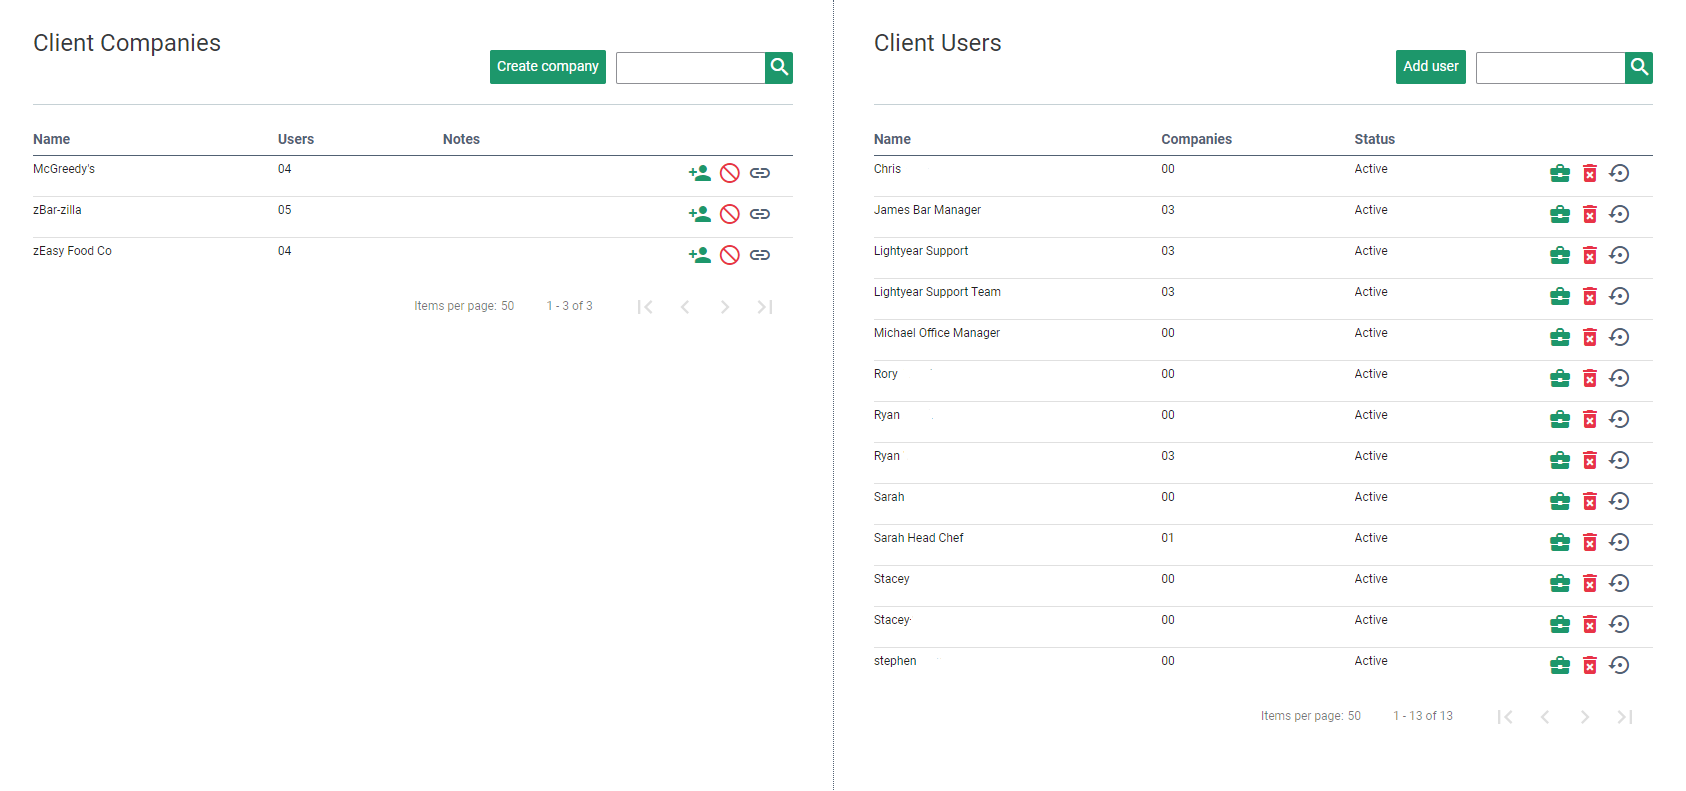Jump to last page of client companies
The image size is (1686, 791).
(x=765, y=307)
